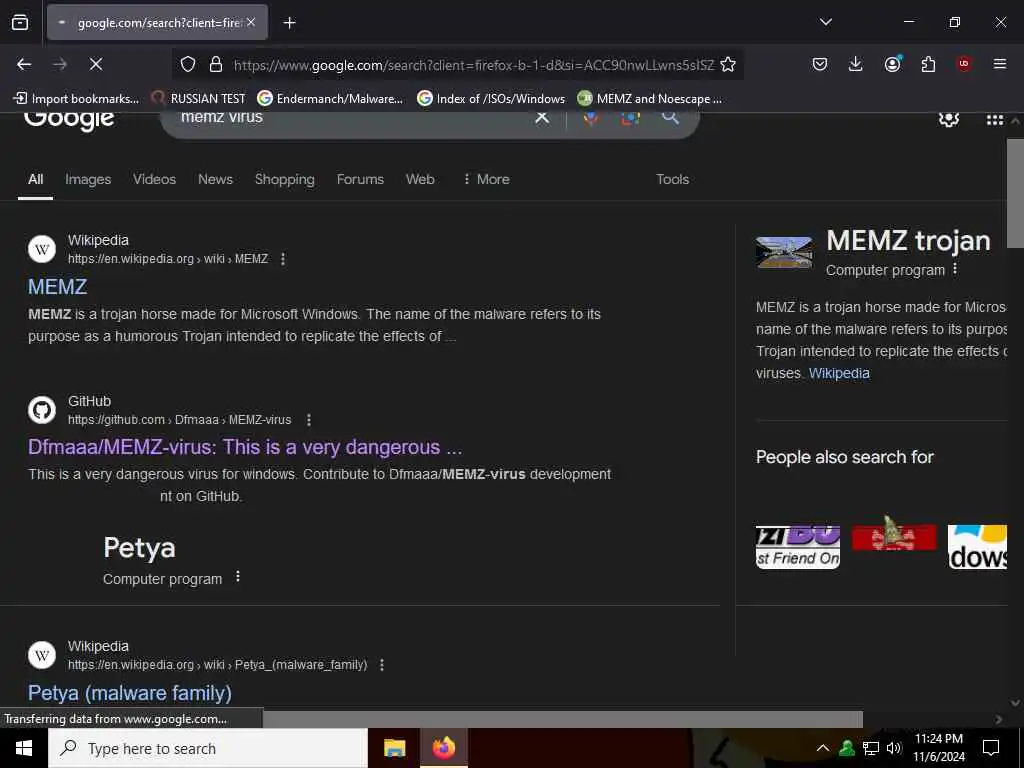Search by image with Lens
The image size is (1024, 768).
630,118
